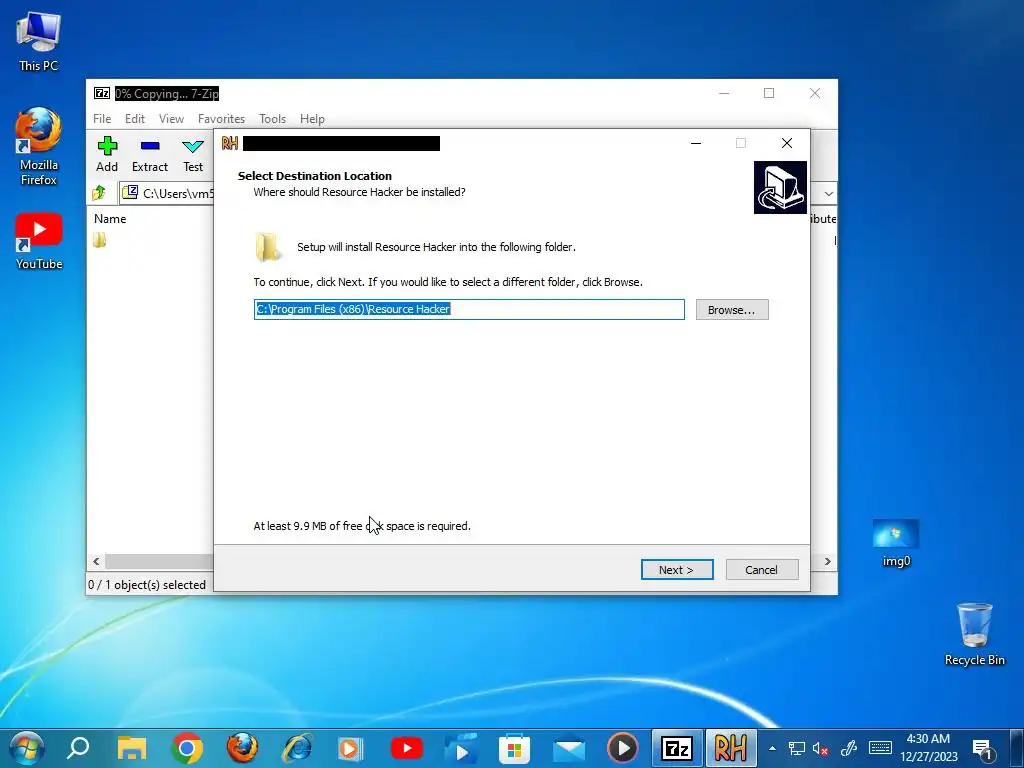Screen dimensions: 1024x768
Task: Click the right arrow of 7-Zip horizontal scrollbar
Action: pos(827,562)
